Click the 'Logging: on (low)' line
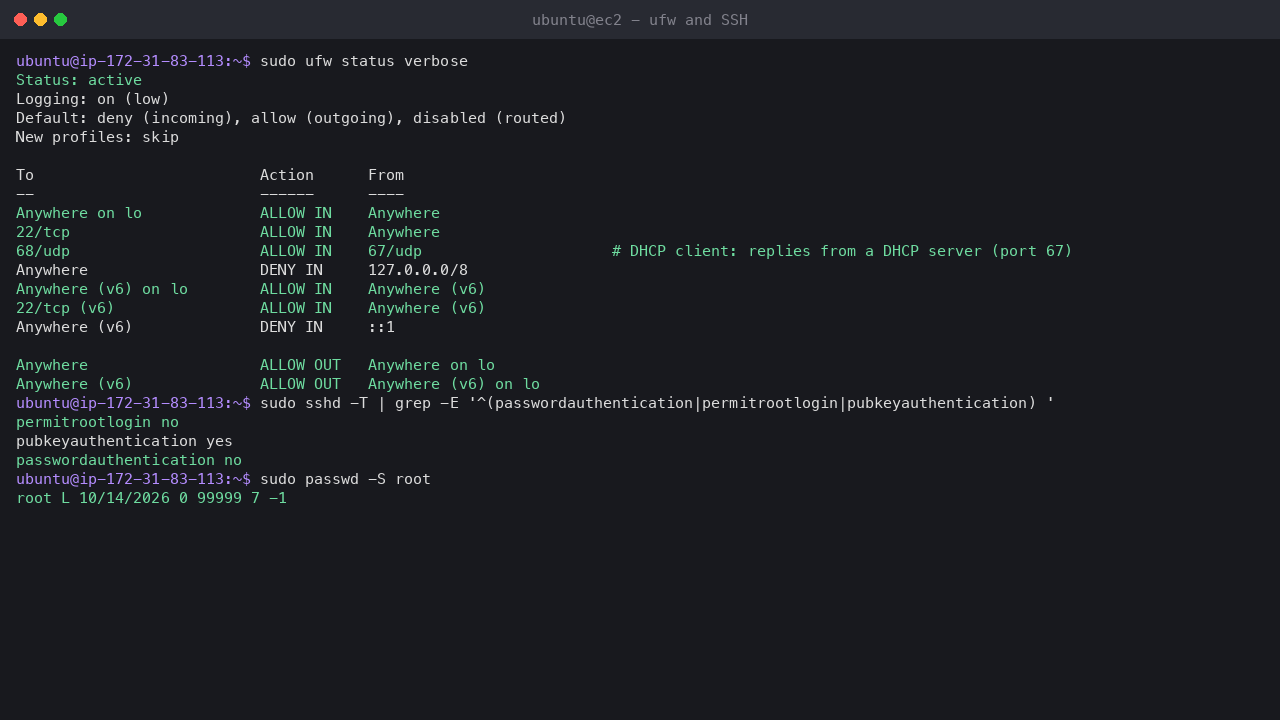The image size is (1280, 720). [x=93, y=99]
